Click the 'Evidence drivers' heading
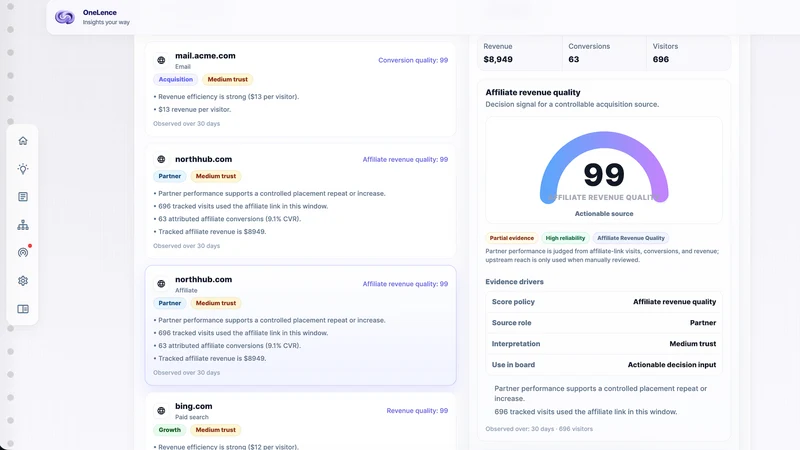 click(x=514, y=282)
